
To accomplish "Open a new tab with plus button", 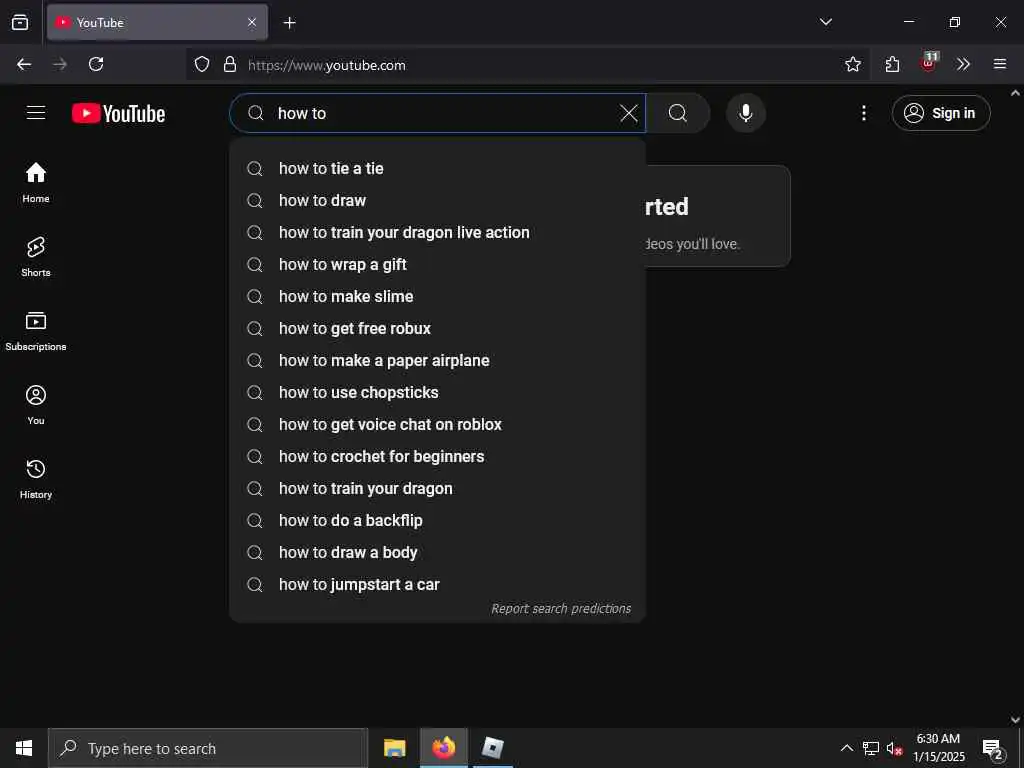I will [289, 23].
